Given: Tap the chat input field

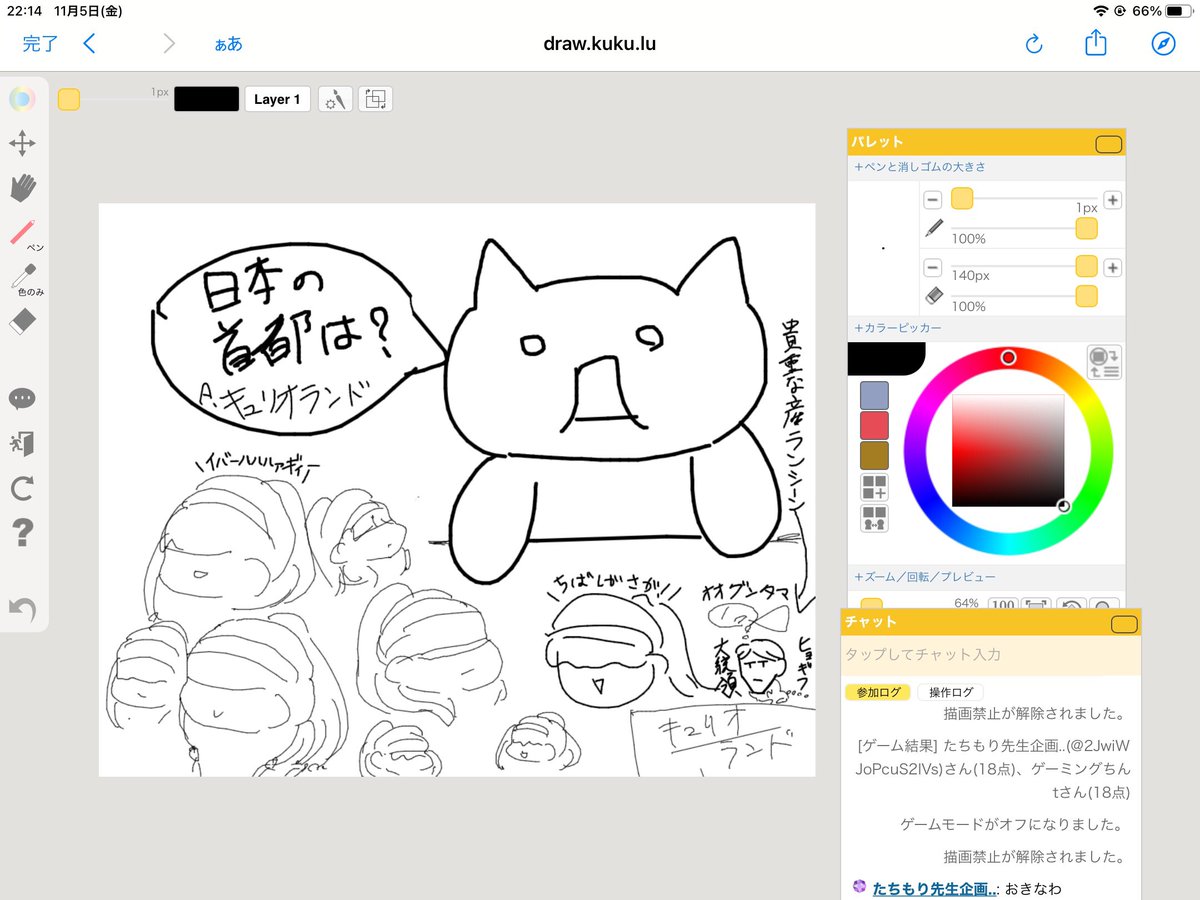Looking at the screenshot, I should pyautogui.click(x=991, y=655).
